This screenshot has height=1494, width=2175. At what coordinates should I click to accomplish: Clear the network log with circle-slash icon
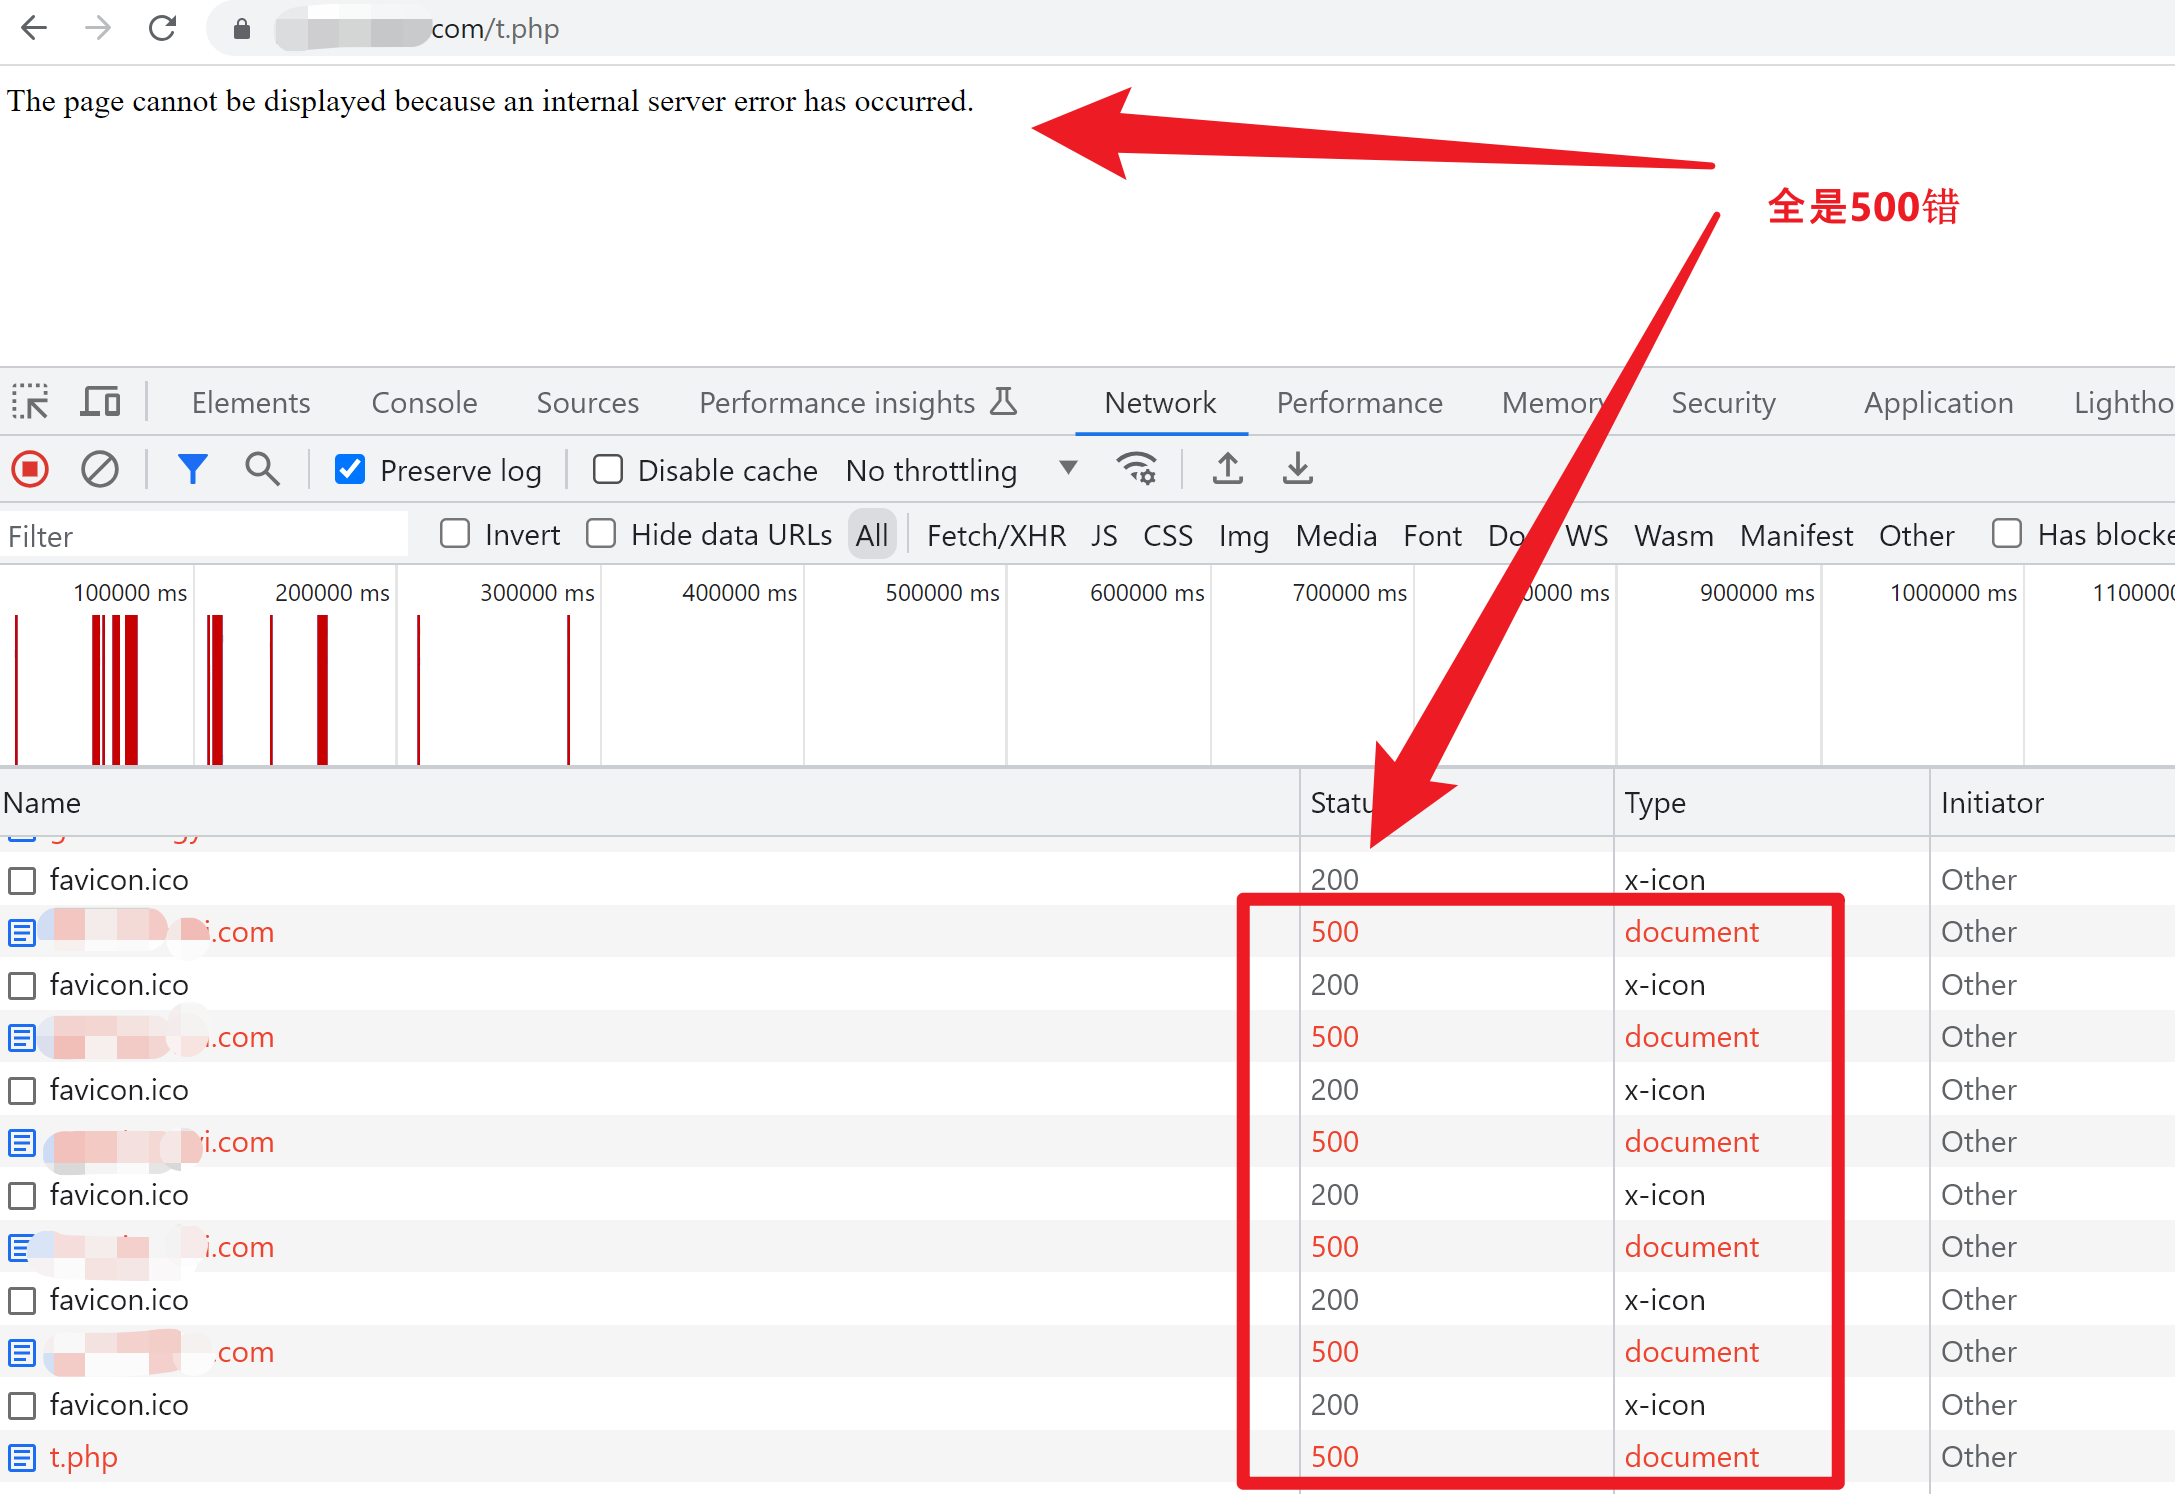tap(99, 469)
